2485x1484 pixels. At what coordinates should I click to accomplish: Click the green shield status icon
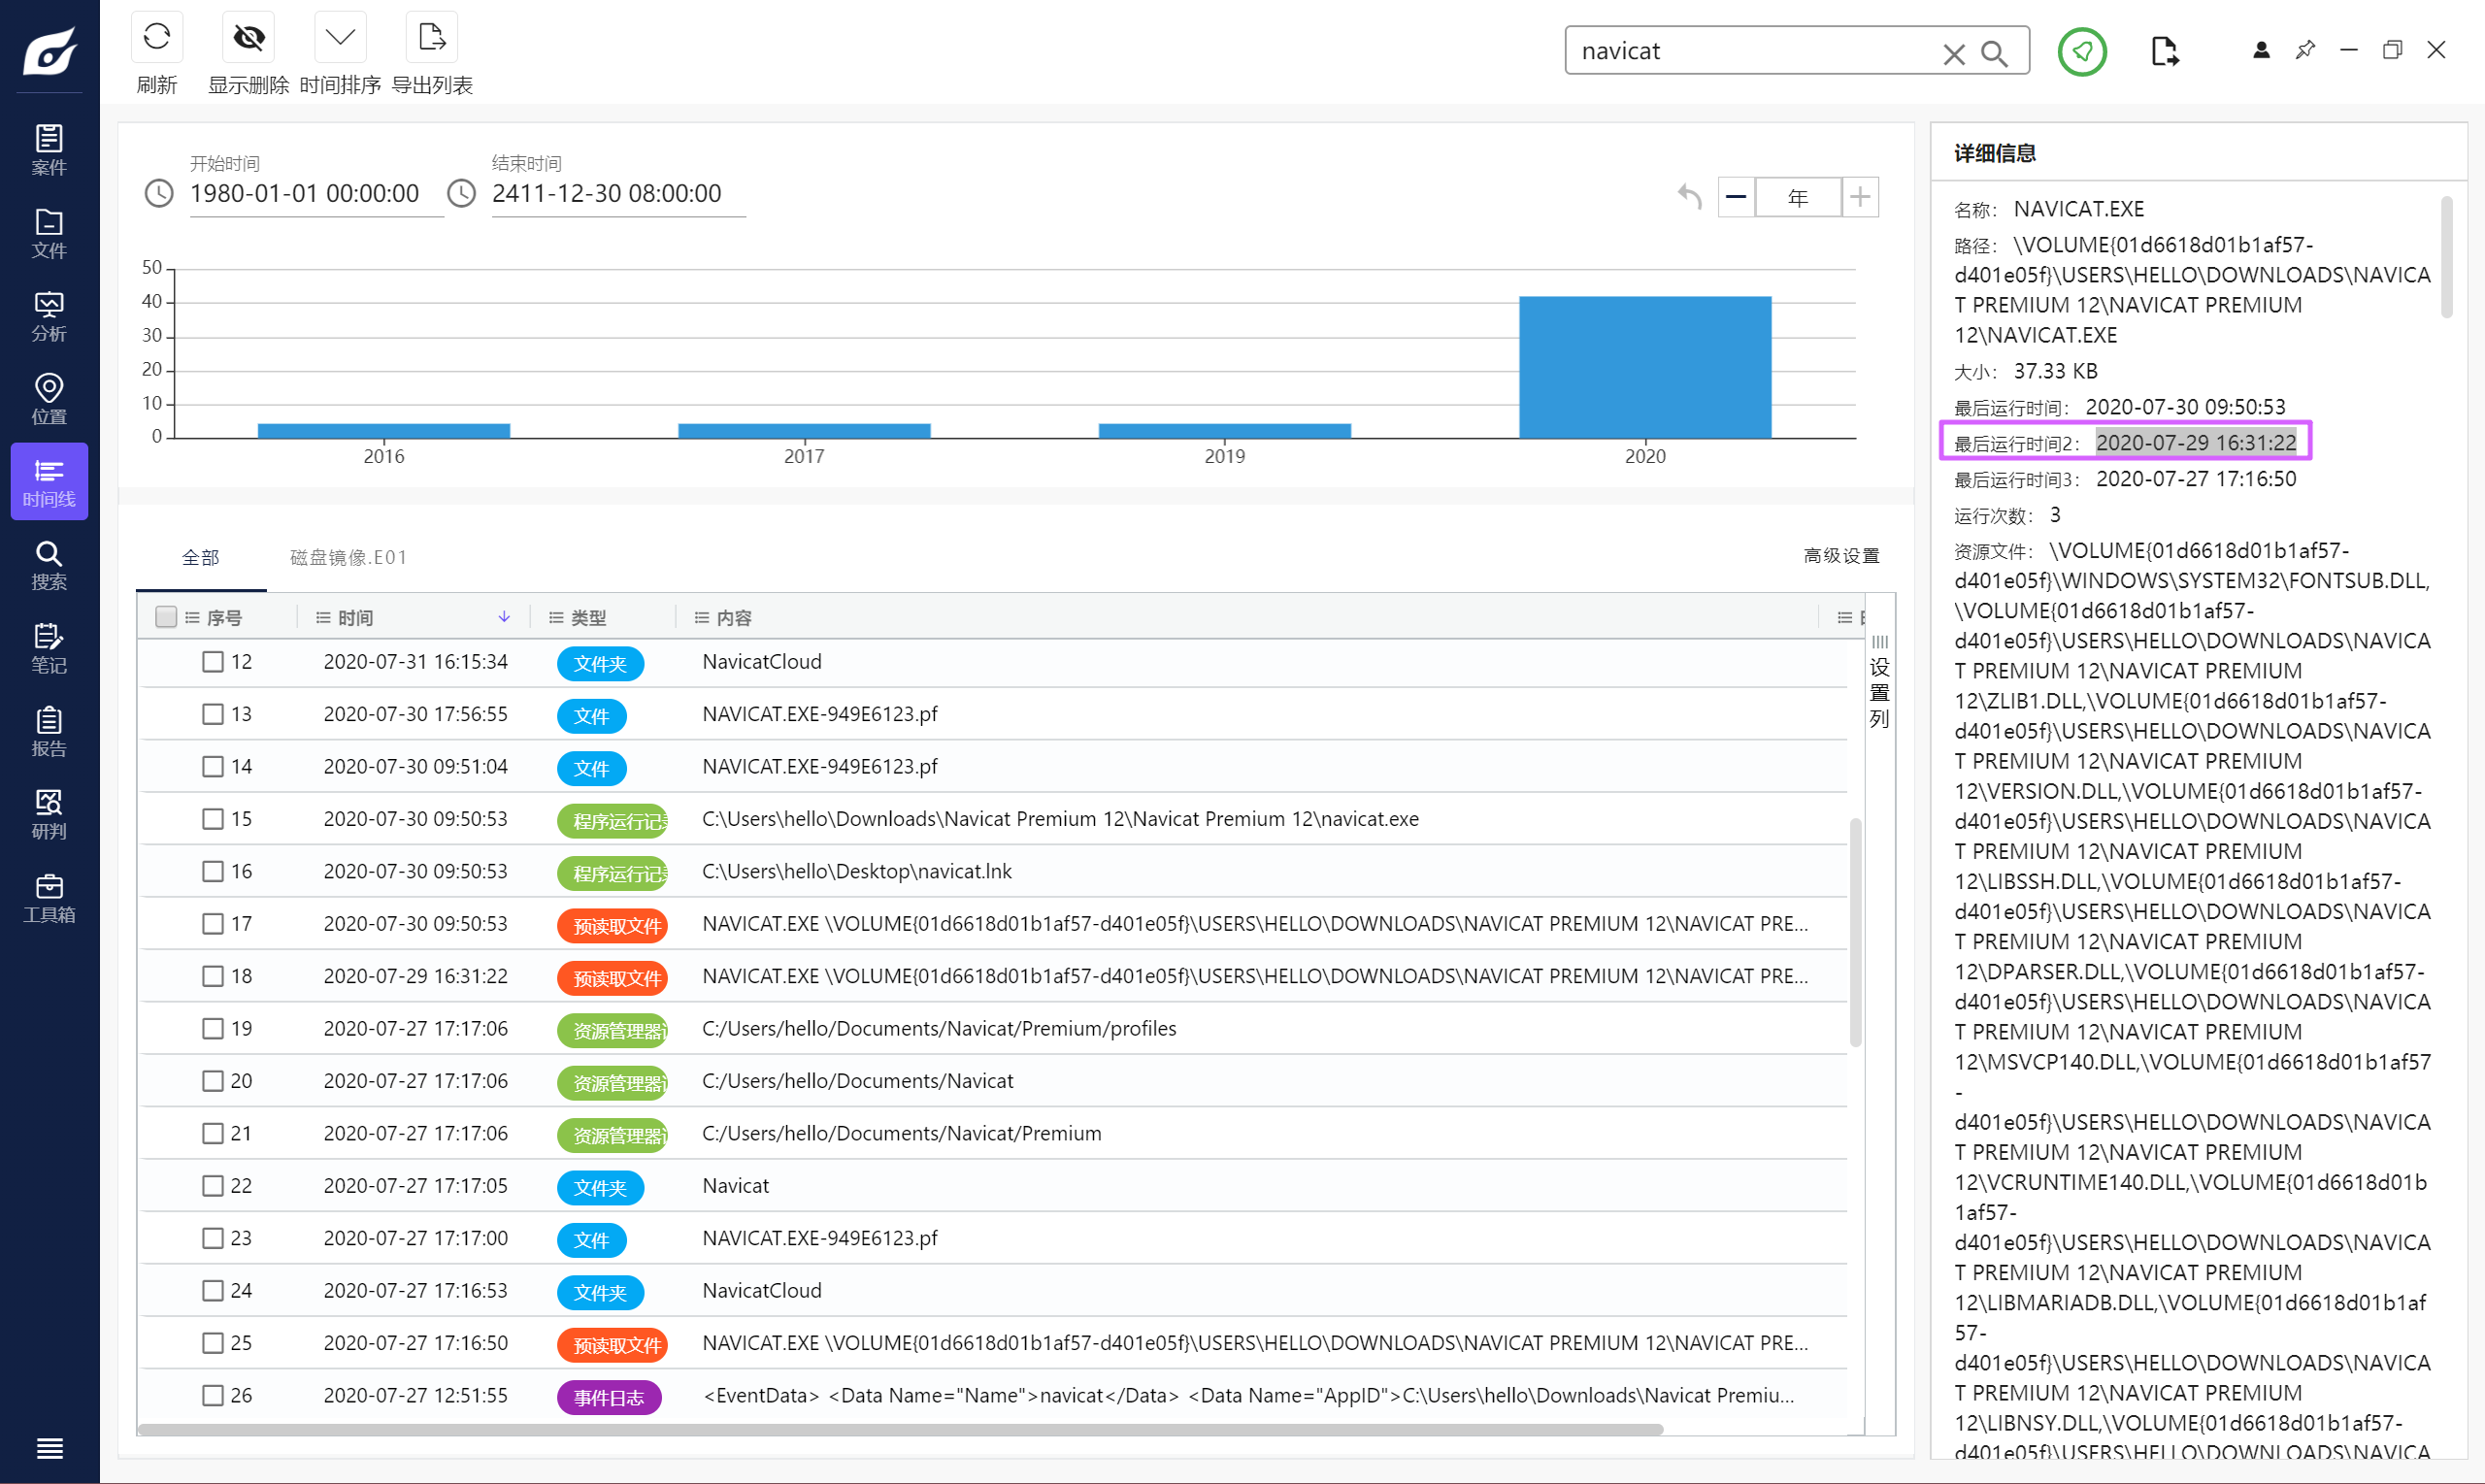click(2082, 51)
